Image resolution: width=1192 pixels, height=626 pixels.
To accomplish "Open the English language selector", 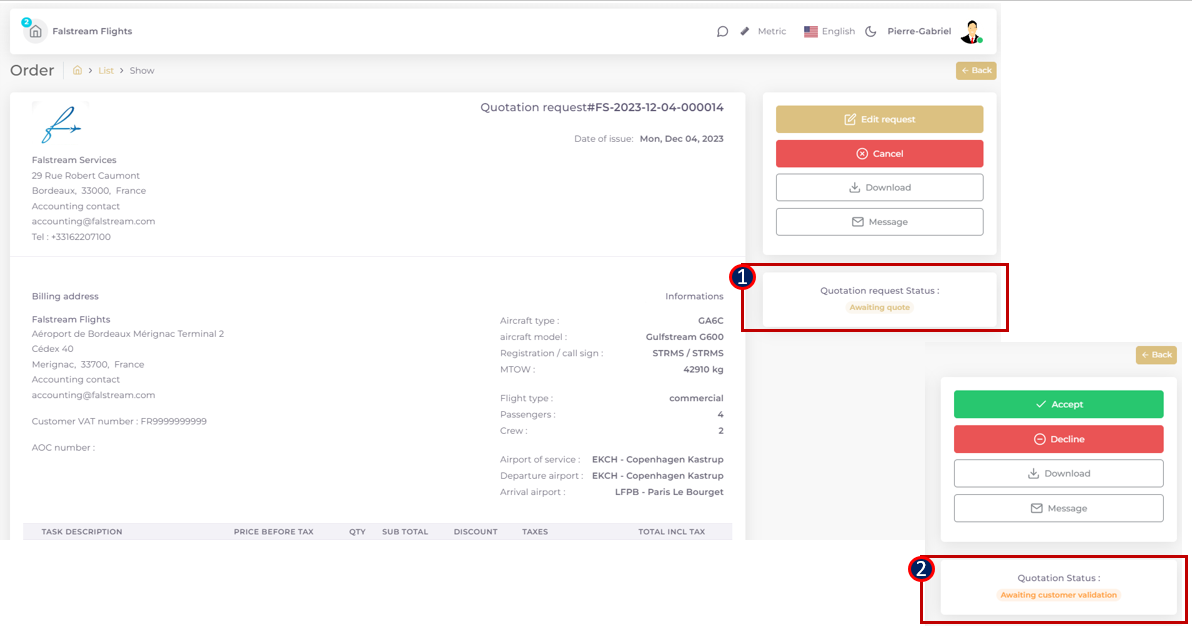I will 829,31.
